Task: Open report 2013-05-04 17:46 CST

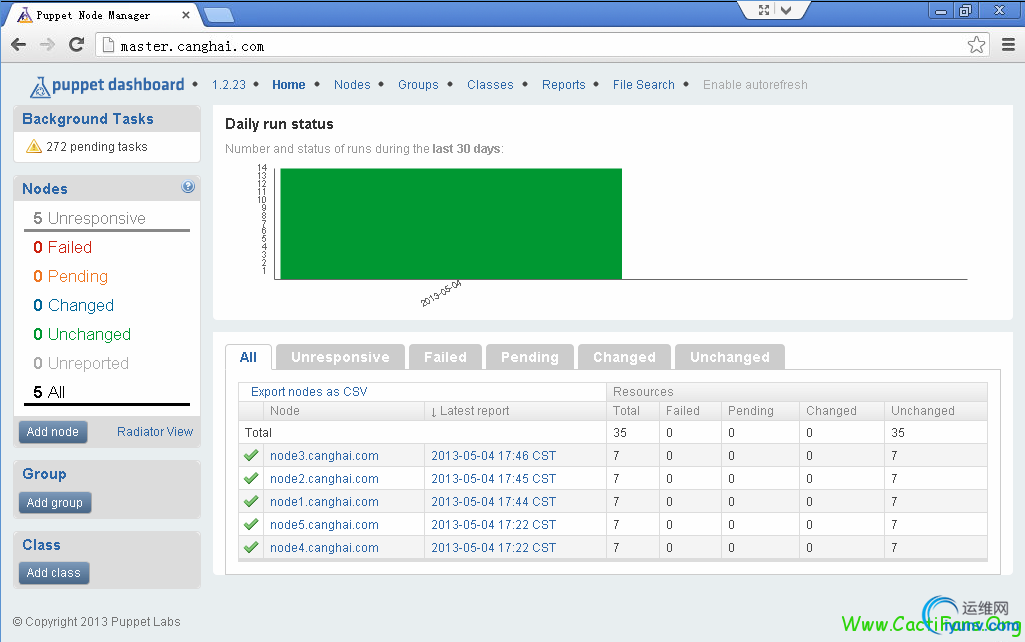Action: click(x=494, y=456)
